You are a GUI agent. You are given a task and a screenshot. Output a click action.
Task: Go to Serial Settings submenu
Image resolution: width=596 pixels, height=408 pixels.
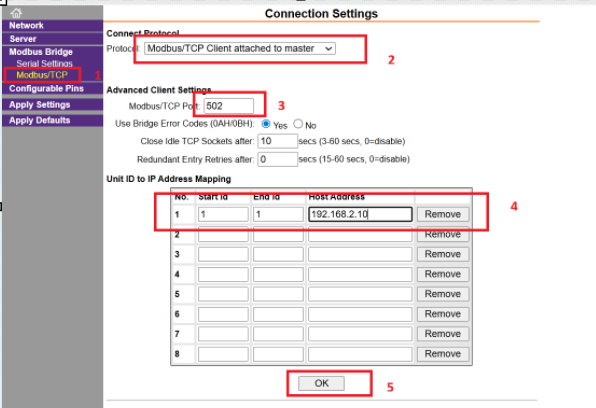point(44,63)
